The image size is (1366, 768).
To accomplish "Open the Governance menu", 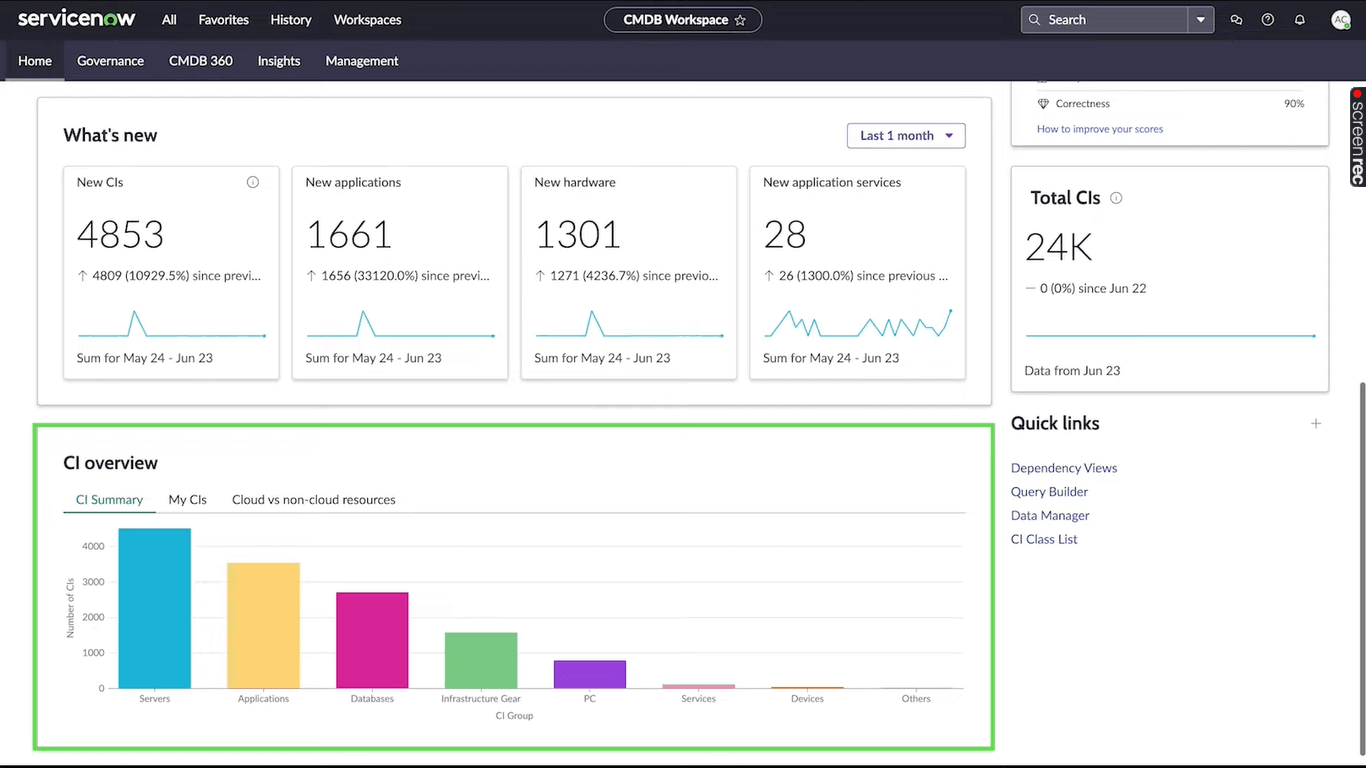I will [x=110, y=61].
